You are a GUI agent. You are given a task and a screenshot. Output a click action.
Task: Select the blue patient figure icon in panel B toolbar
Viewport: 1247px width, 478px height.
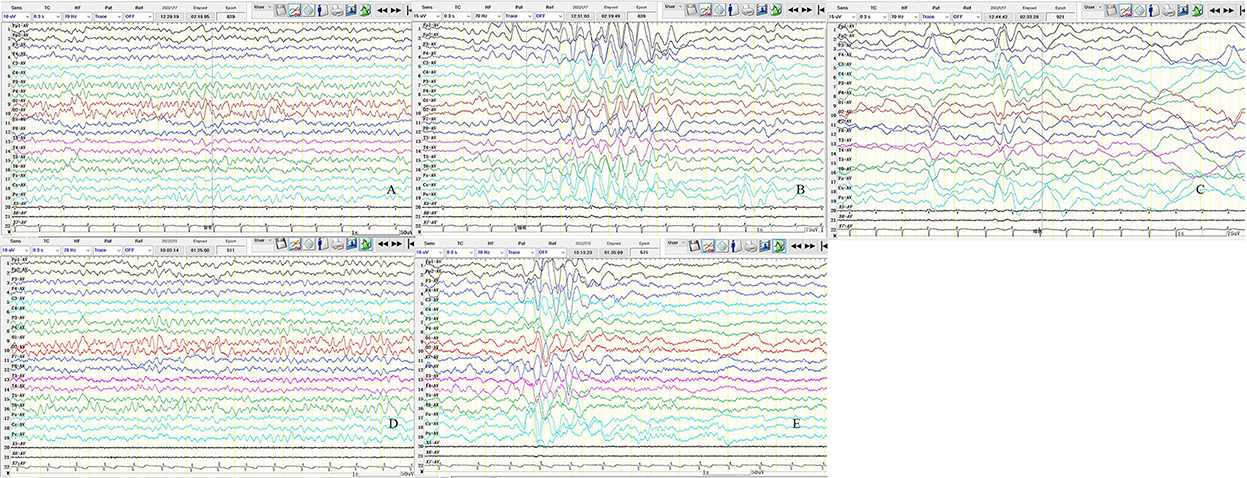pyautogui.click(x=732, y=8)
